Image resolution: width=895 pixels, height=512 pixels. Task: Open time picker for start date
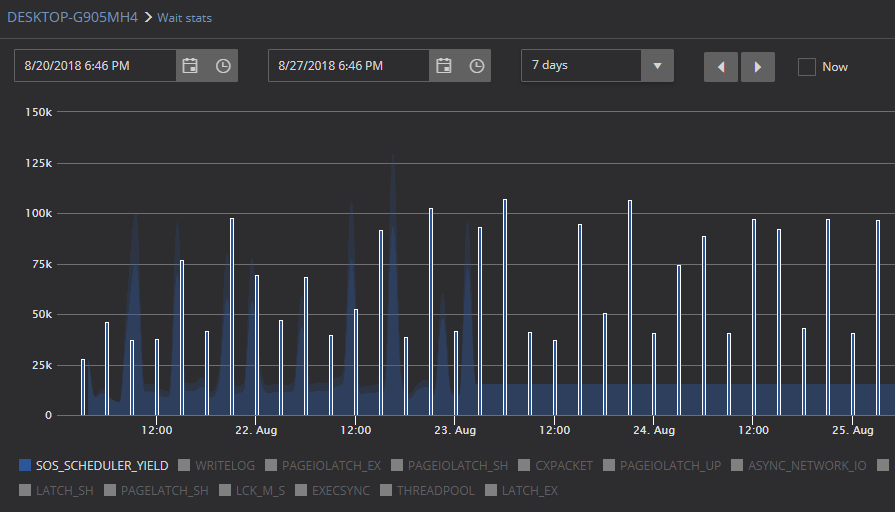coord(223,66)
